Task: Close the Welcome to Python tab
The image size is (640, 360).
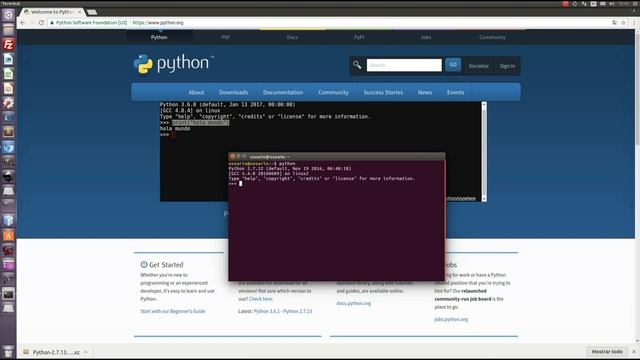Action: tap(80, 12)
